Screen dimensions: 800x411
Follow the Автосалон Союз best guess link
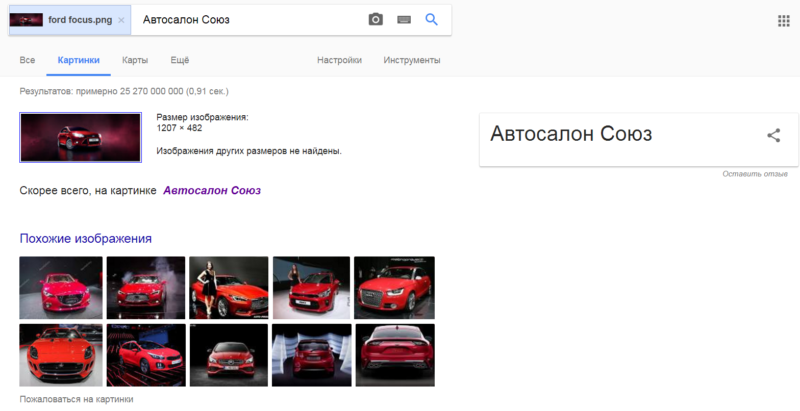212,190
